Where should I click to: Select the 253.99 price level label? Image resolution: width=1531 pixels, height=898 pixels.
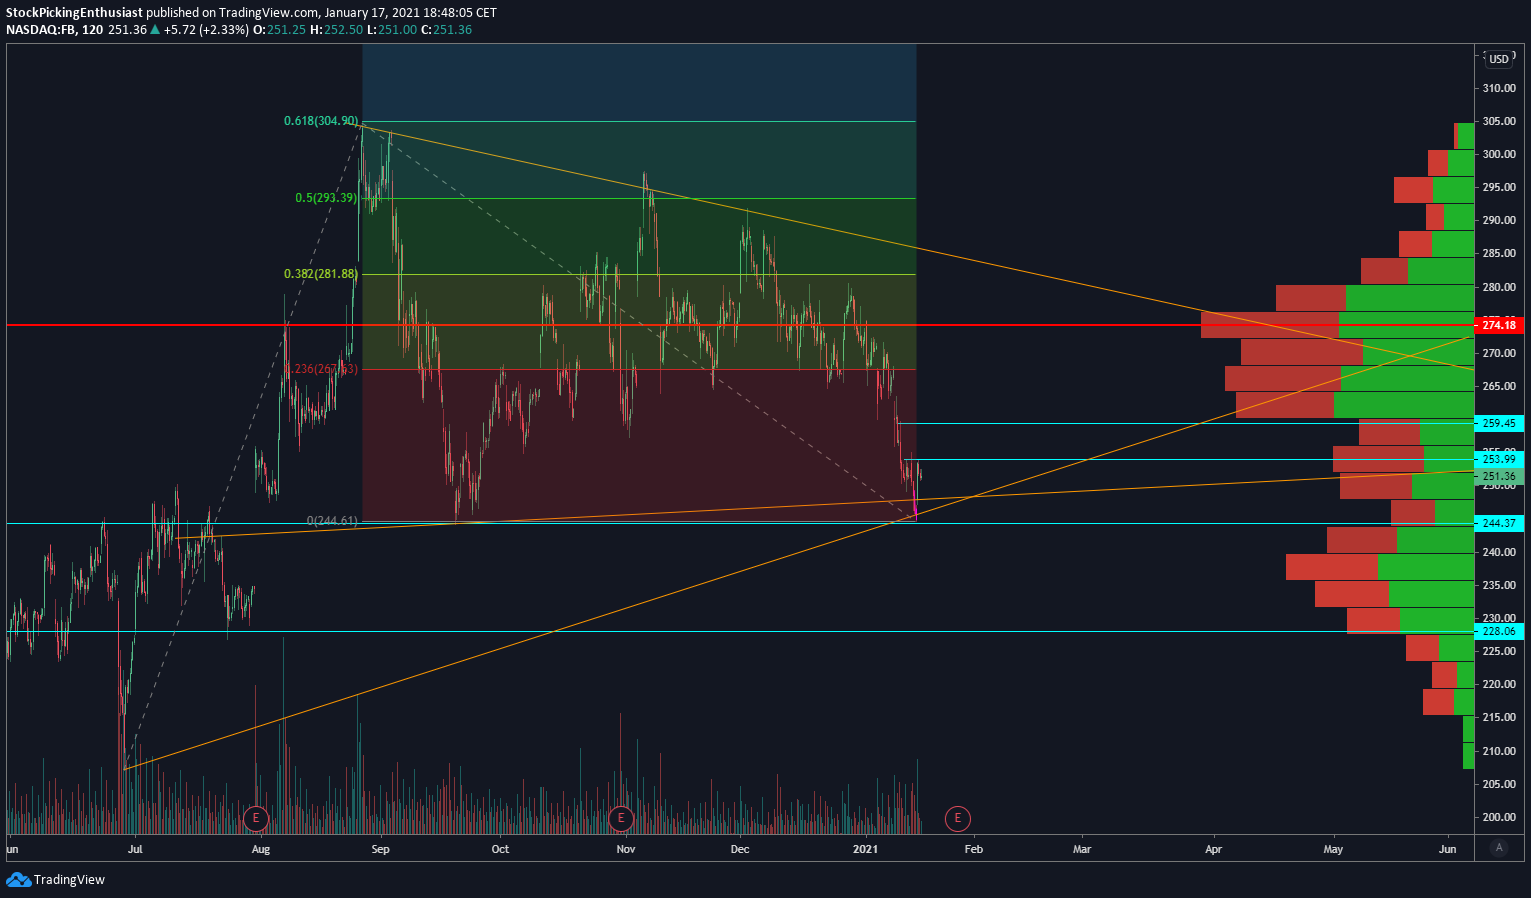tap(1499, 459)
